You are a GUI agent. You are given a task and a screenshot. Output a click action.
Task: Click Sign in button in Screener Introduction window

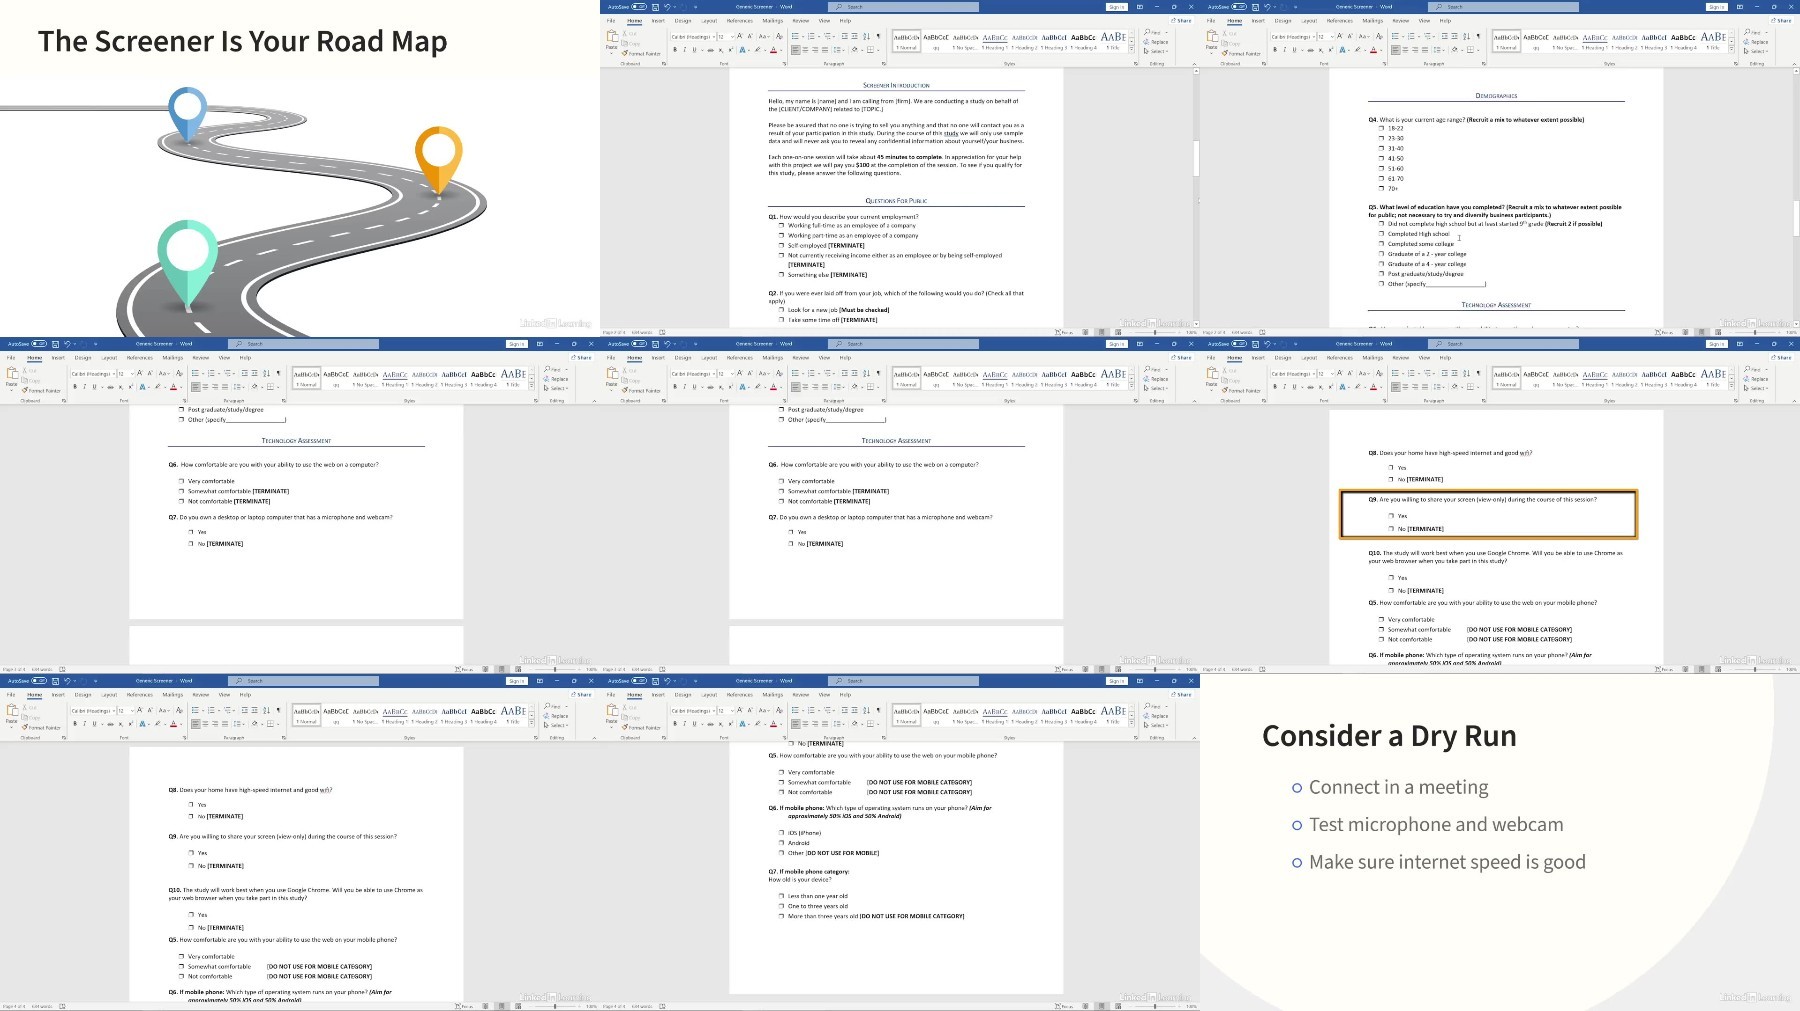pyautogui.click(x=1117, y=7)
